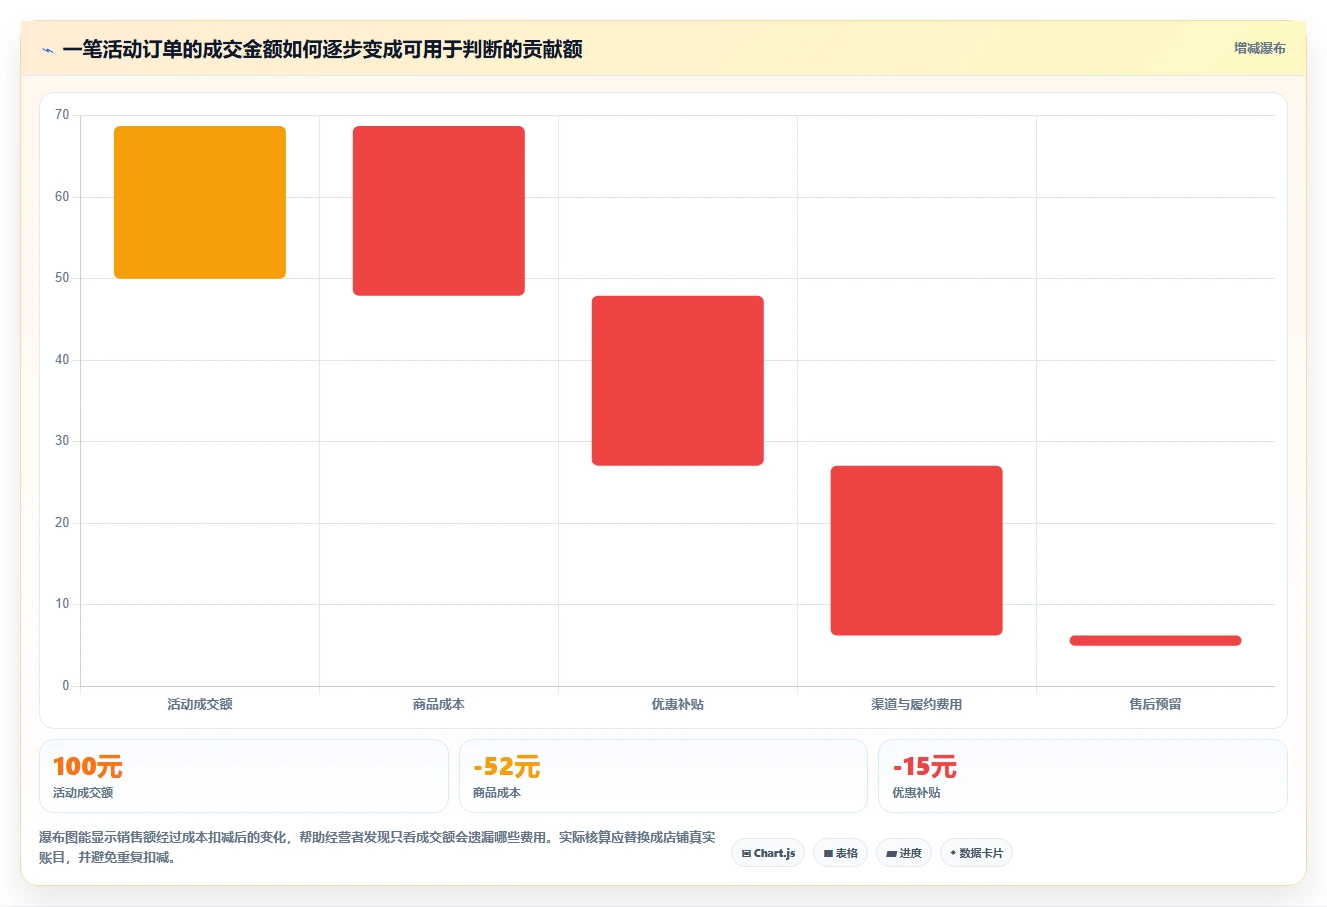Click the 优惠补贴 axis label
Screen dimensions: 1327x907
678,704
